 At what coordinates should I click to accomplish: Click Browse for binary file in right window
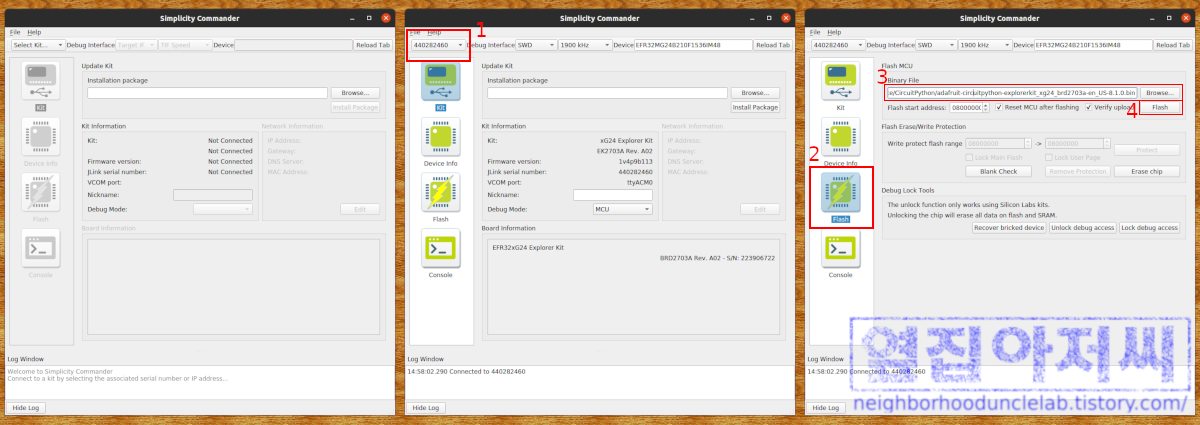coord(1160,93)
